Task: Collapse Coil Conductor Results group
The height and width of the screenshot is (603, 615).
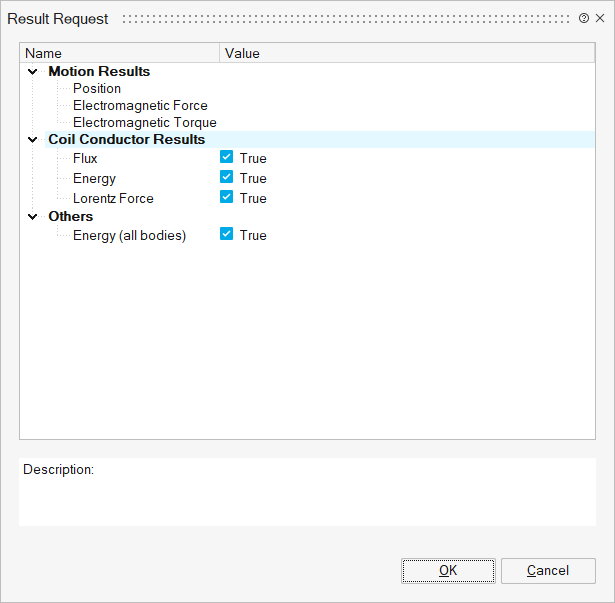Action: pos(34,140)
